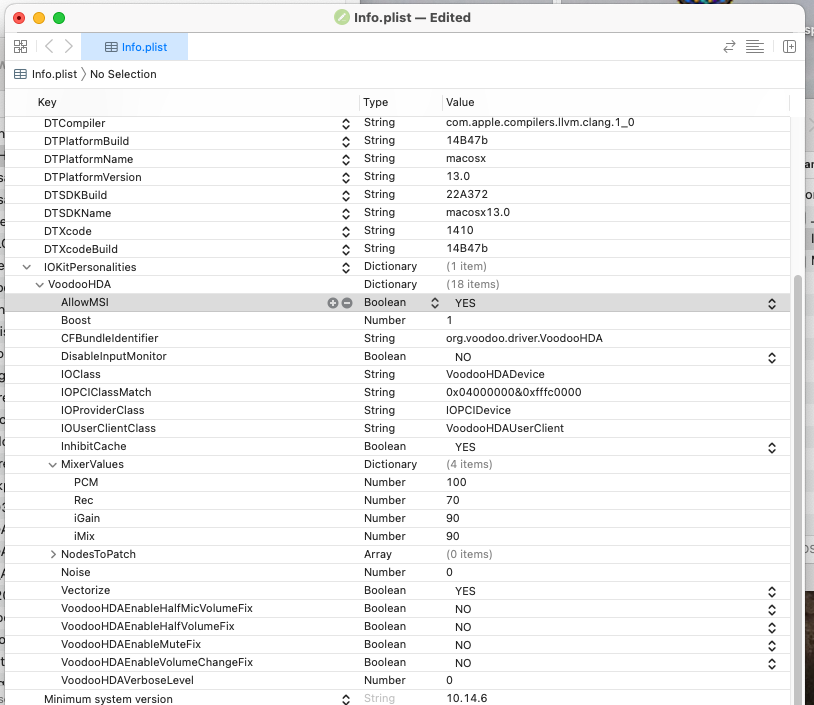
Task: Click the vertical scrollbar of the plist editor
Action: click(x=798, y=488)
